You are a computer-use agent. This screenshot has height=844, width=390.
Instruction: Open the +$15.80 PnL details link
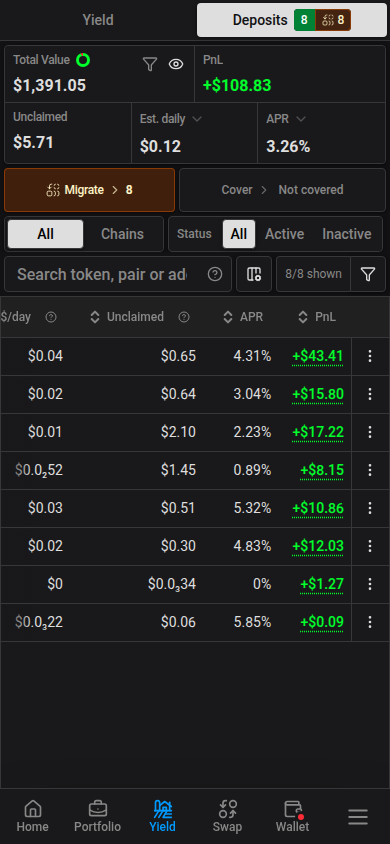317,394
